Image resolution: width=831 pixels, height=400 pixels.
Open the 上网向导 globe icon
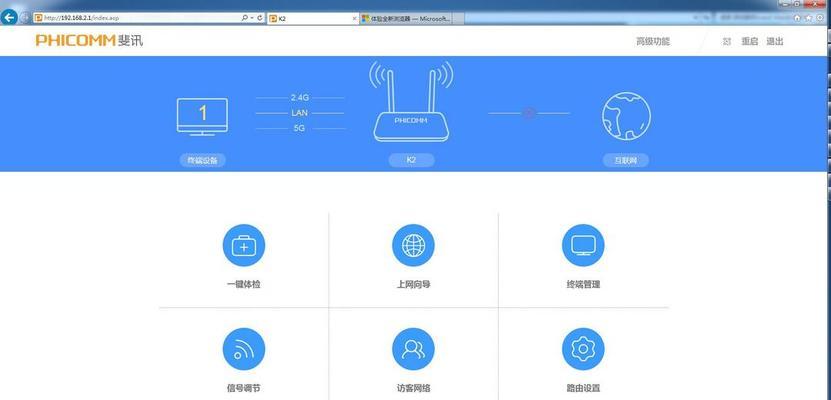(413, 245)
